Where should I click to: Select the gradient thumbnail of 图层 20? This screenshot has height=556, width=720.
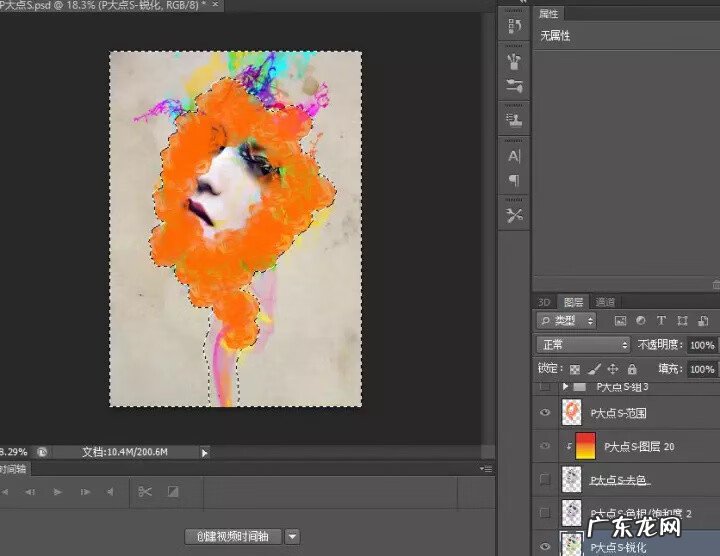click(585, 445)
